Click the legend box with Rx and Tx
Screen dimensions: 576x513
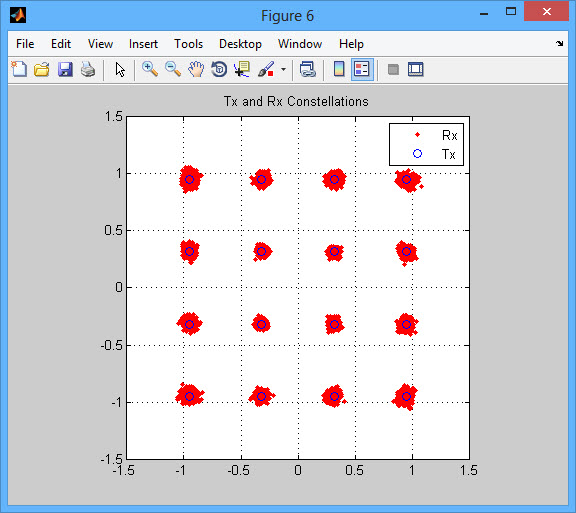[x=426, y=144]
